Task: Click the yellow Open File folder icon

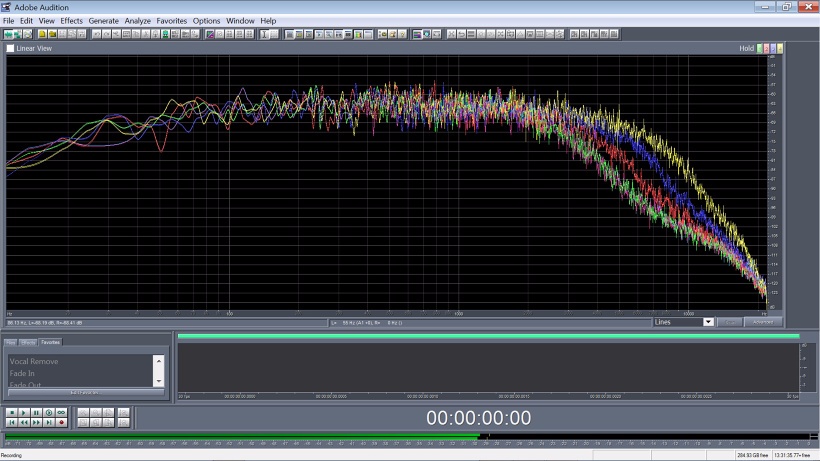Action: (52, 34)
